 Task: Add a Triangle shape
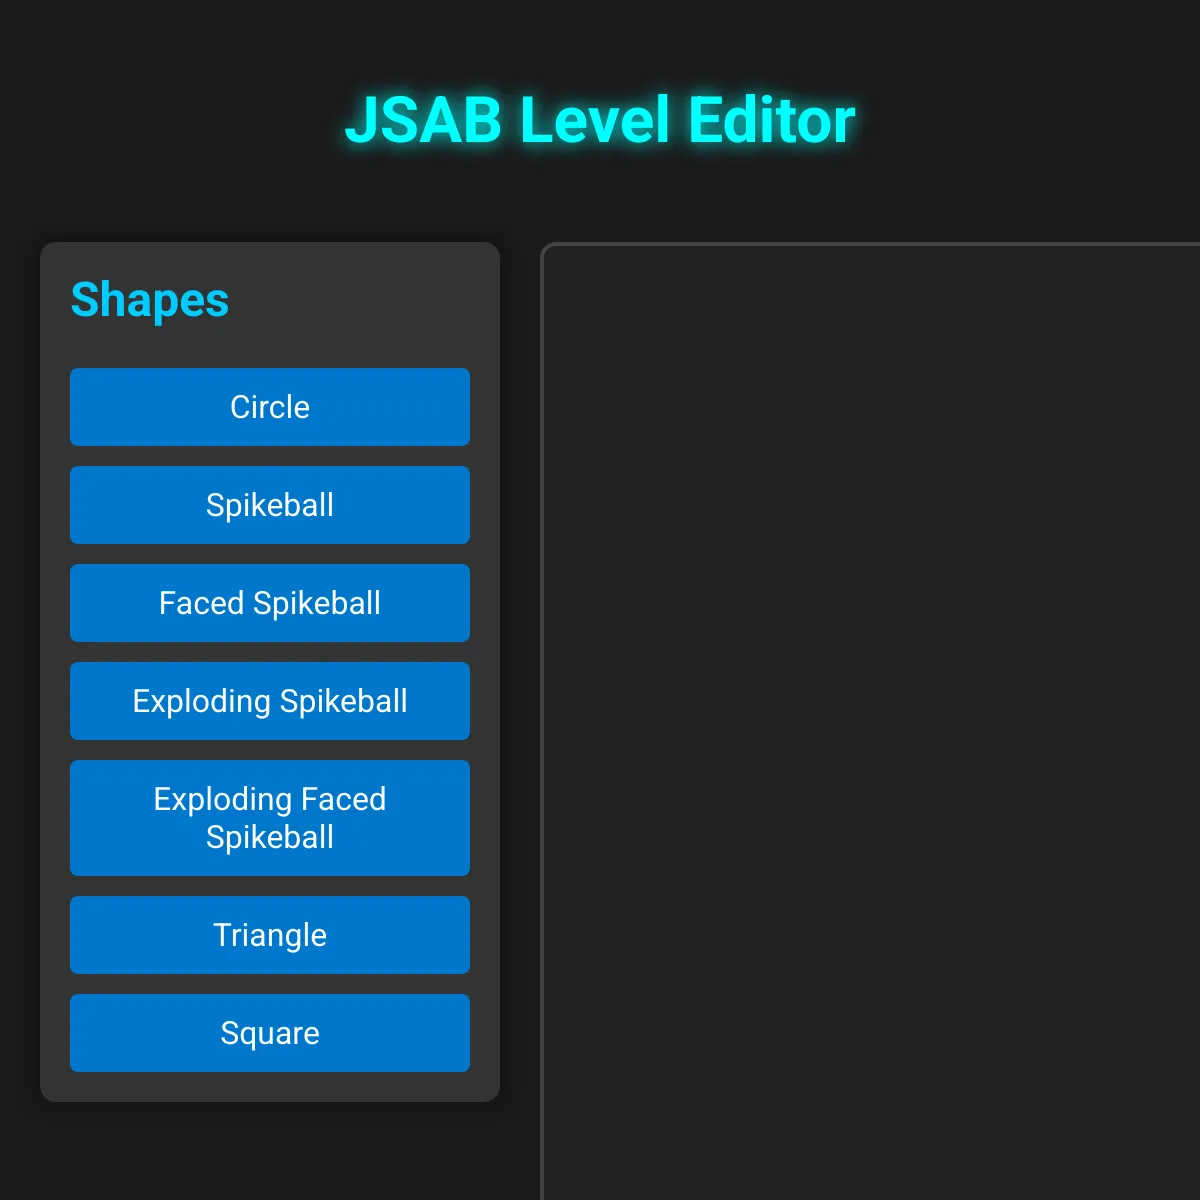coord(270,935)
